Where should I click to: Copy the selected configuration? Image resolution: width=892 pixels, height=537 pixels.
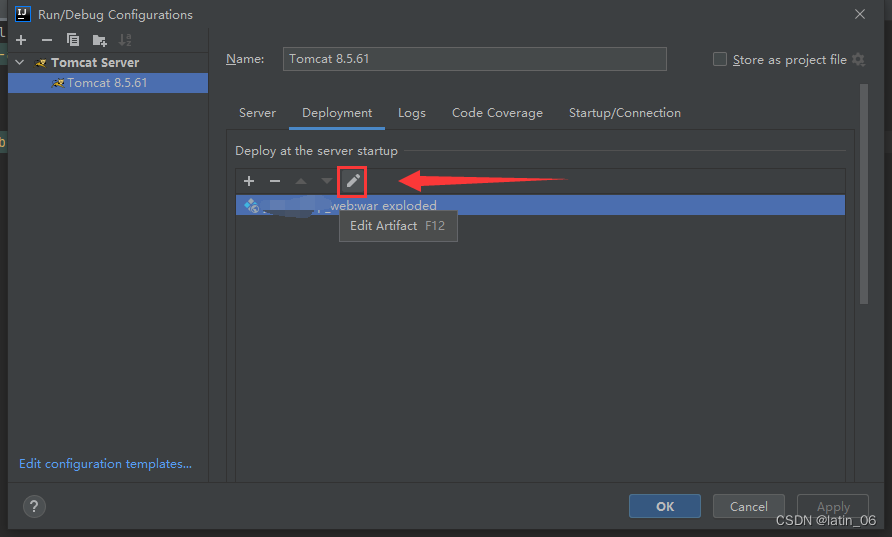(72, 40)
